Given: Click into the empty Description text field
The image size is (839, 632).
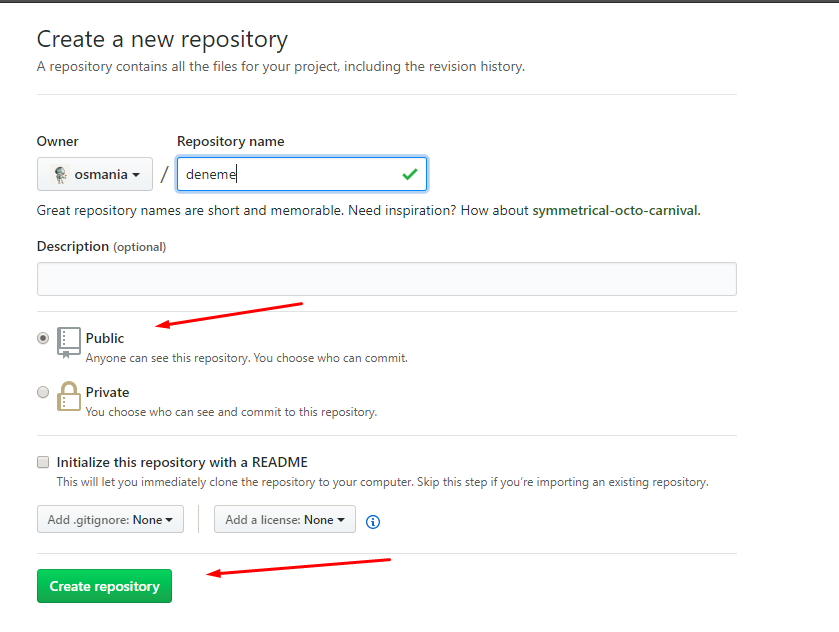Looking at the screenshot, I should point(386,279).
